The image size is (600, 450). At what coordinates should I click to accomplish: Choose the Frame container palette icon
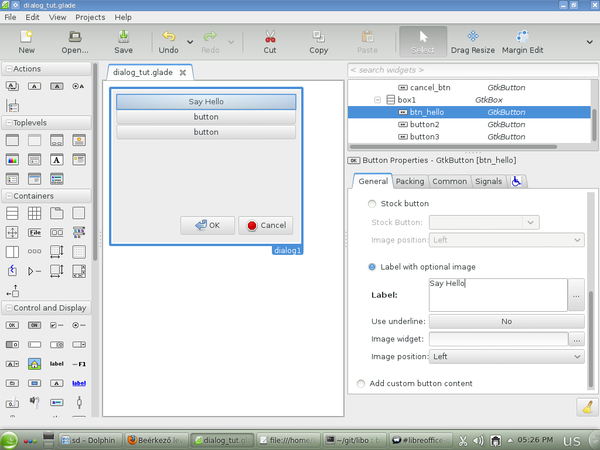79,213
